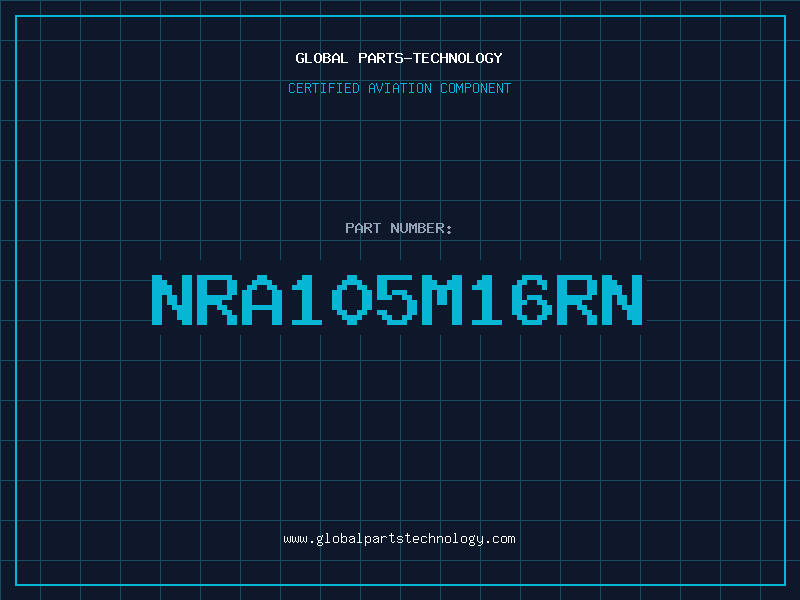Click the PART NUMBER: label
This screenshot has height=600, width=800.
point(398,228)
